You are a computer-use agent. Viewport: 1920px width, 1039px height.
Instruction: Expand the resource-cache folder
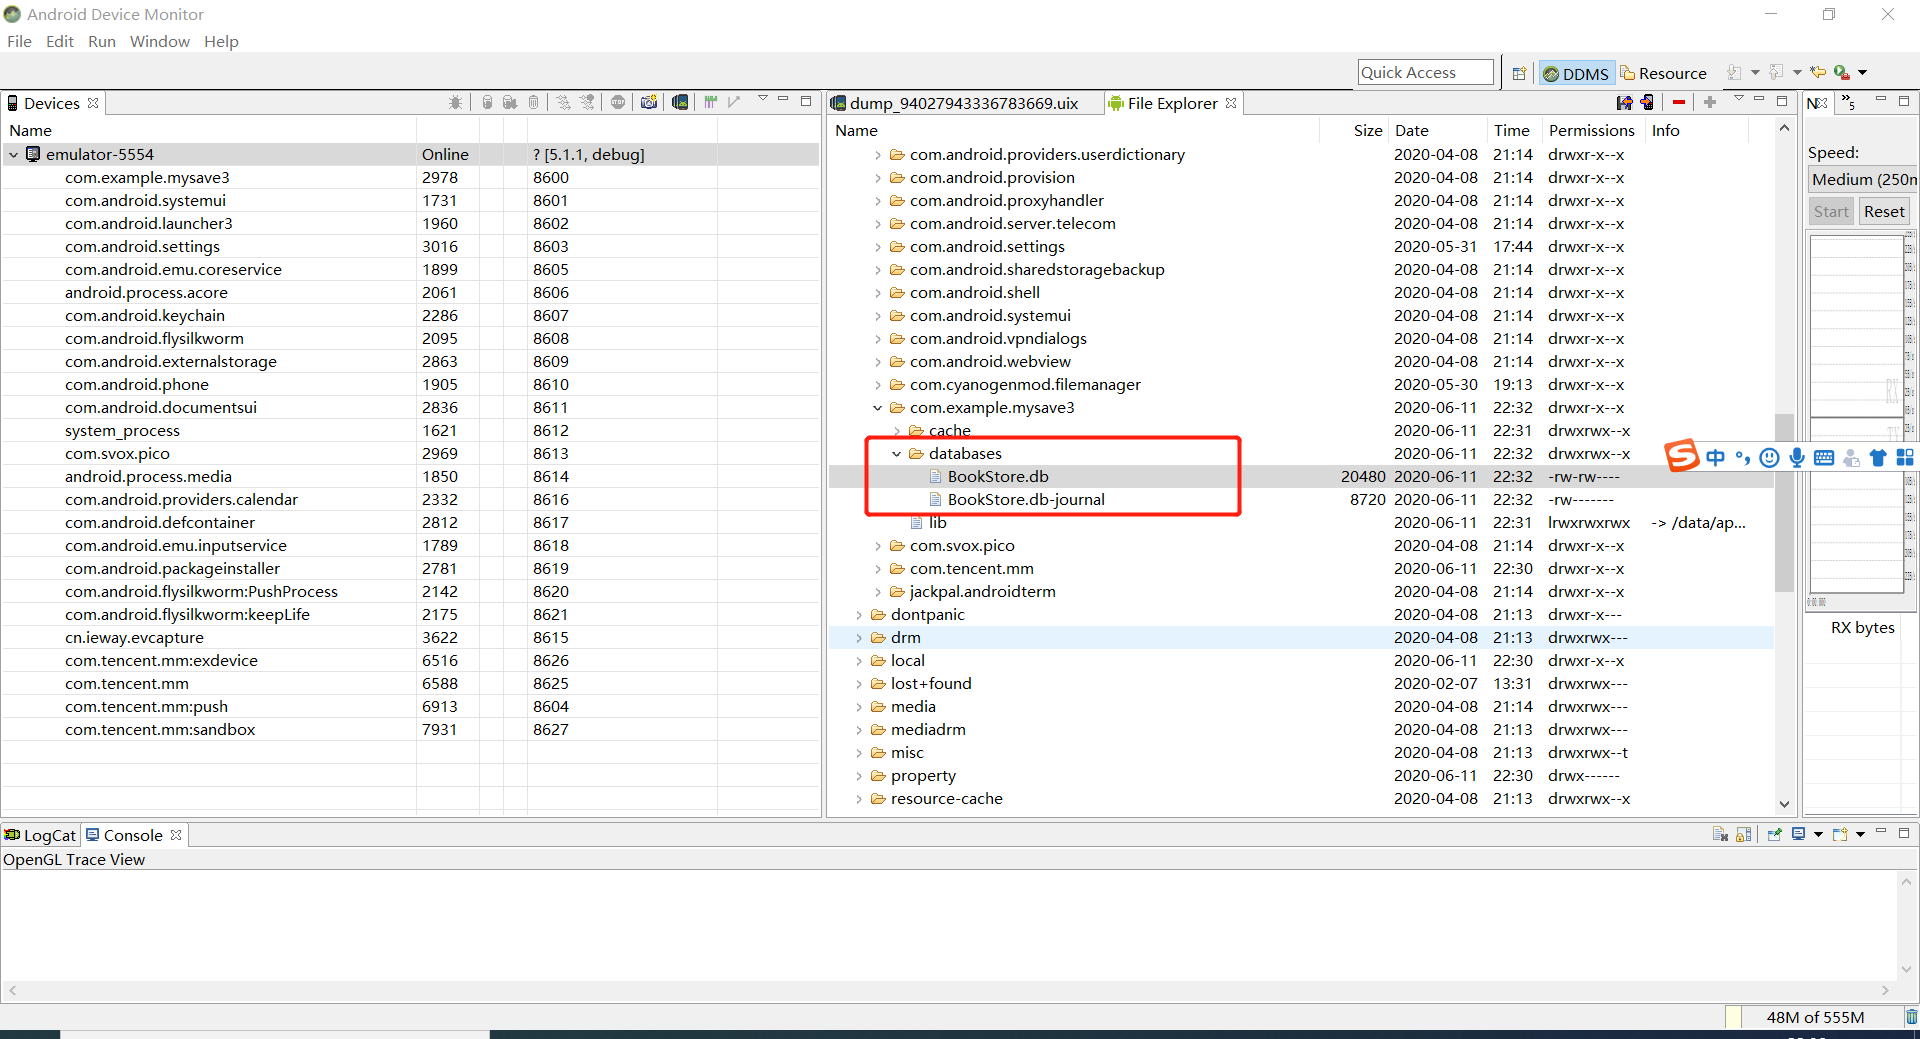tap(858, 798)
